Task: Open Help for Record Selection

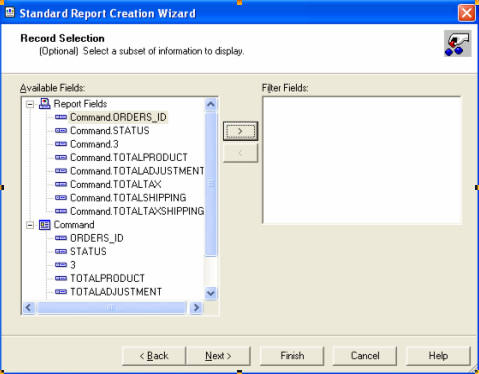Action: coord(438,356)
